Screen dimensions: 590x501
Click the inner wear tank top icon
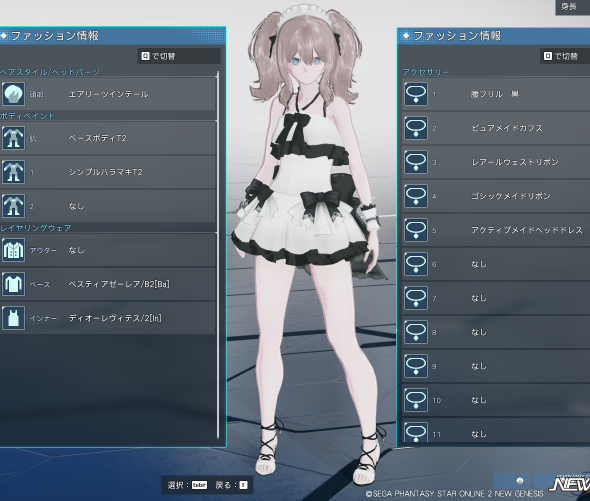click(13, 318)
